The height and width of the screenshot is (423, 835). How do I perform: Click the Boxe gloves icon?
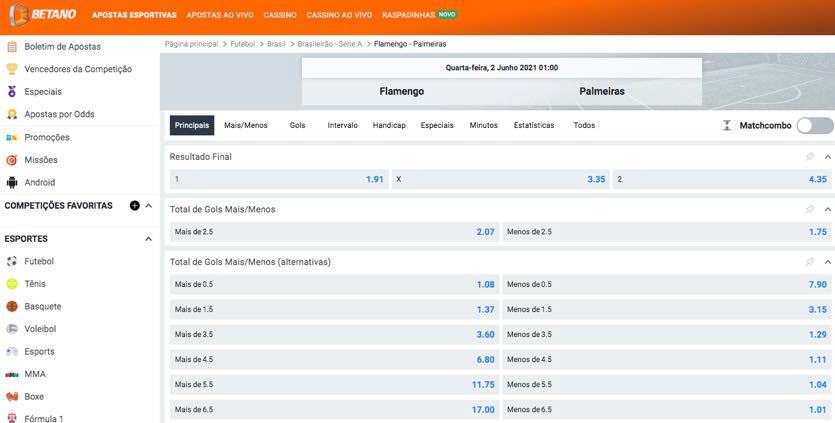click(x=12, y=396)
